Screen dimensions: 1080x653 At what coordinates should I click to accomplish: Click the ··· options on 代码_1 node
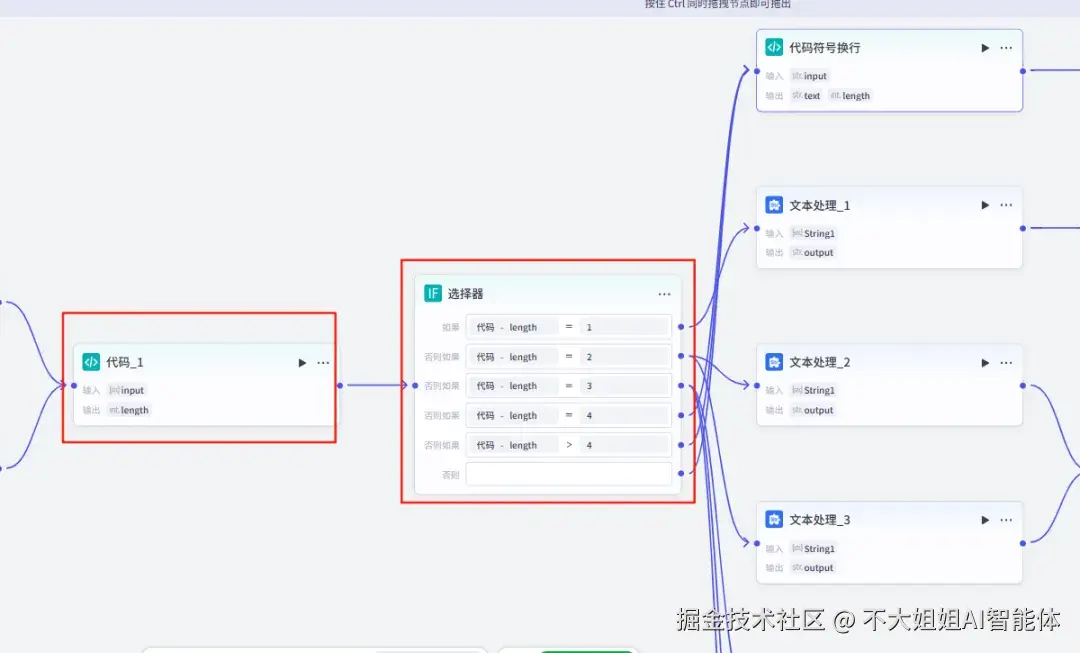pos(322,362)
